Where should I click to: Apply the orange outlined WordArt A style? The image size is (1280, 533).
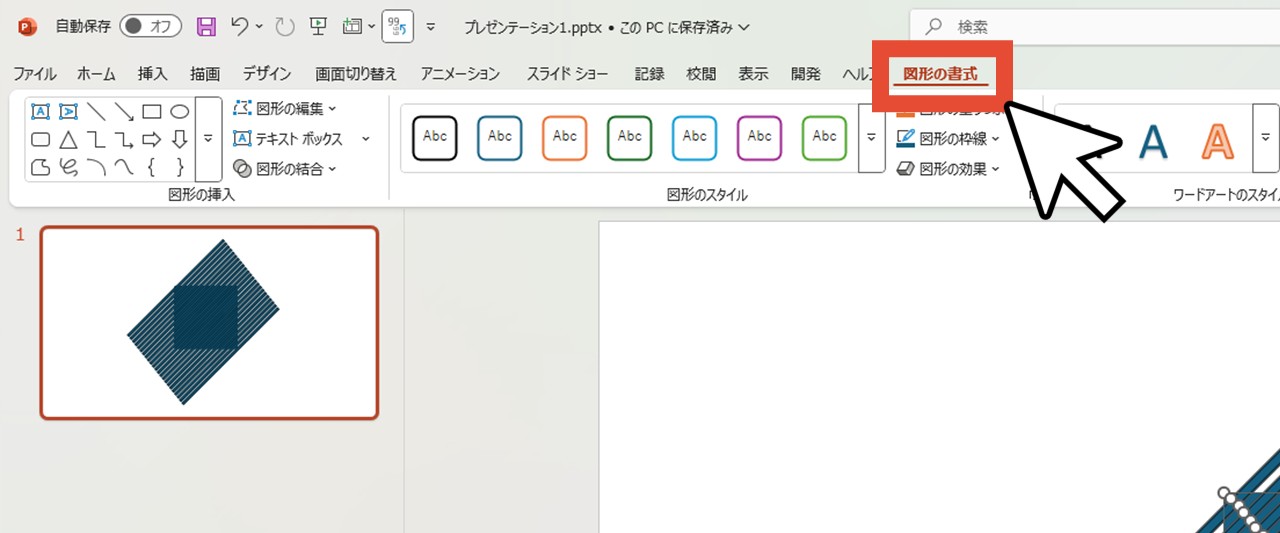[x=1217, y=142]
